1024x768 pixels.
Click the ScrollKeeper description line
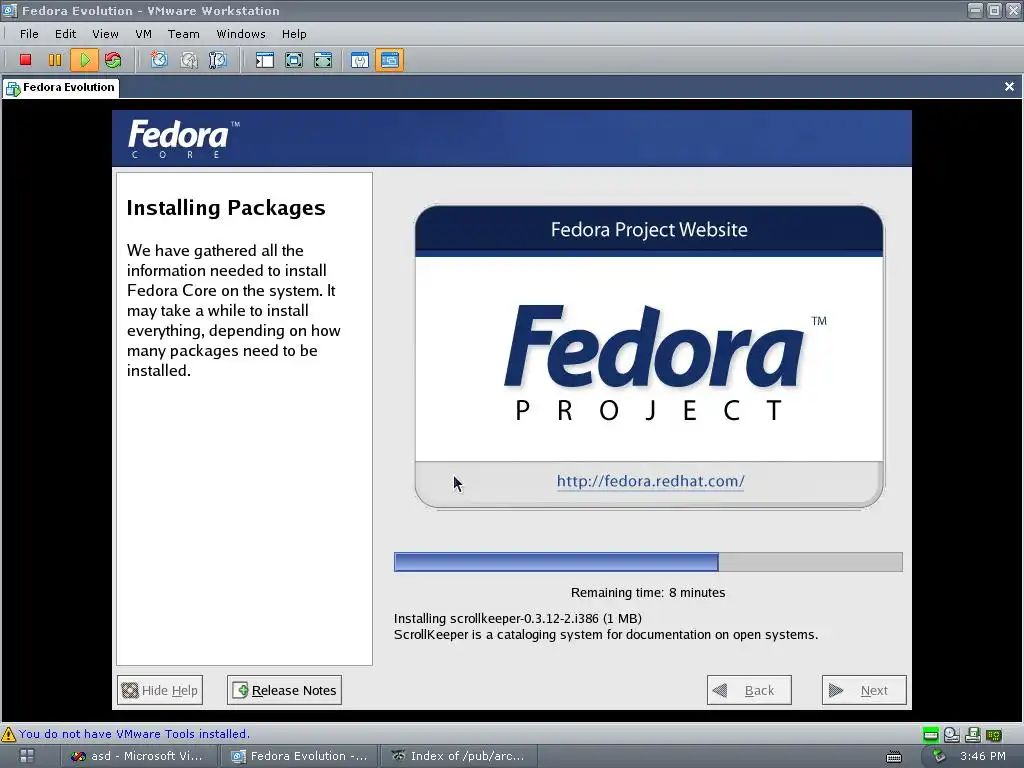[606, 635]
